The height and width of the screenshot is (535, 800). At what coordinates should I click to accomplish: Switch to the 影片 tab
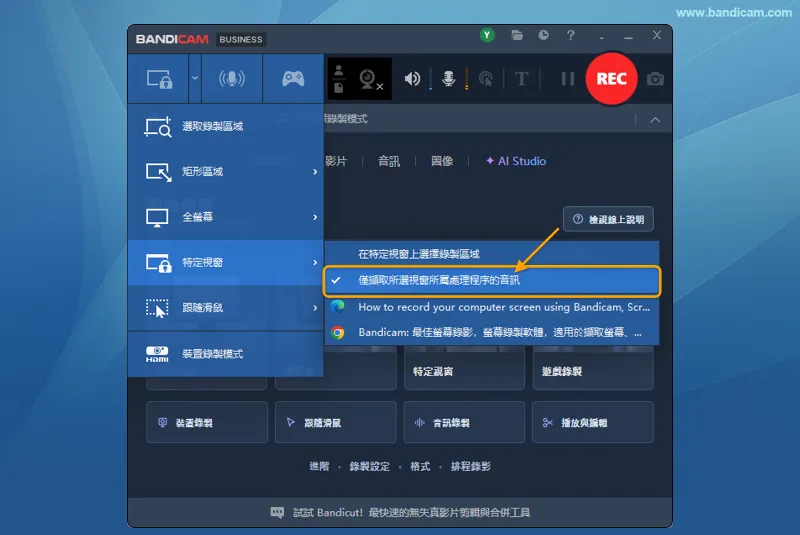(336, 161)
